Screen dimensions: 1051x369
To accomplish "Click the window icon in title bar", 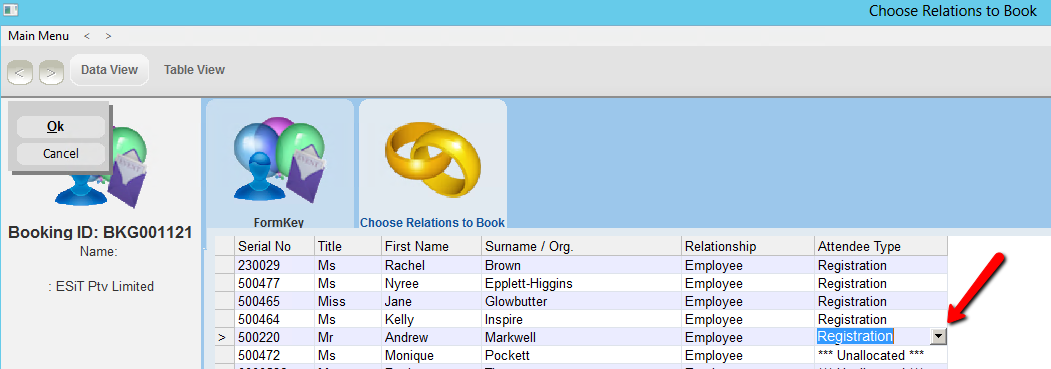I will 10,10.
